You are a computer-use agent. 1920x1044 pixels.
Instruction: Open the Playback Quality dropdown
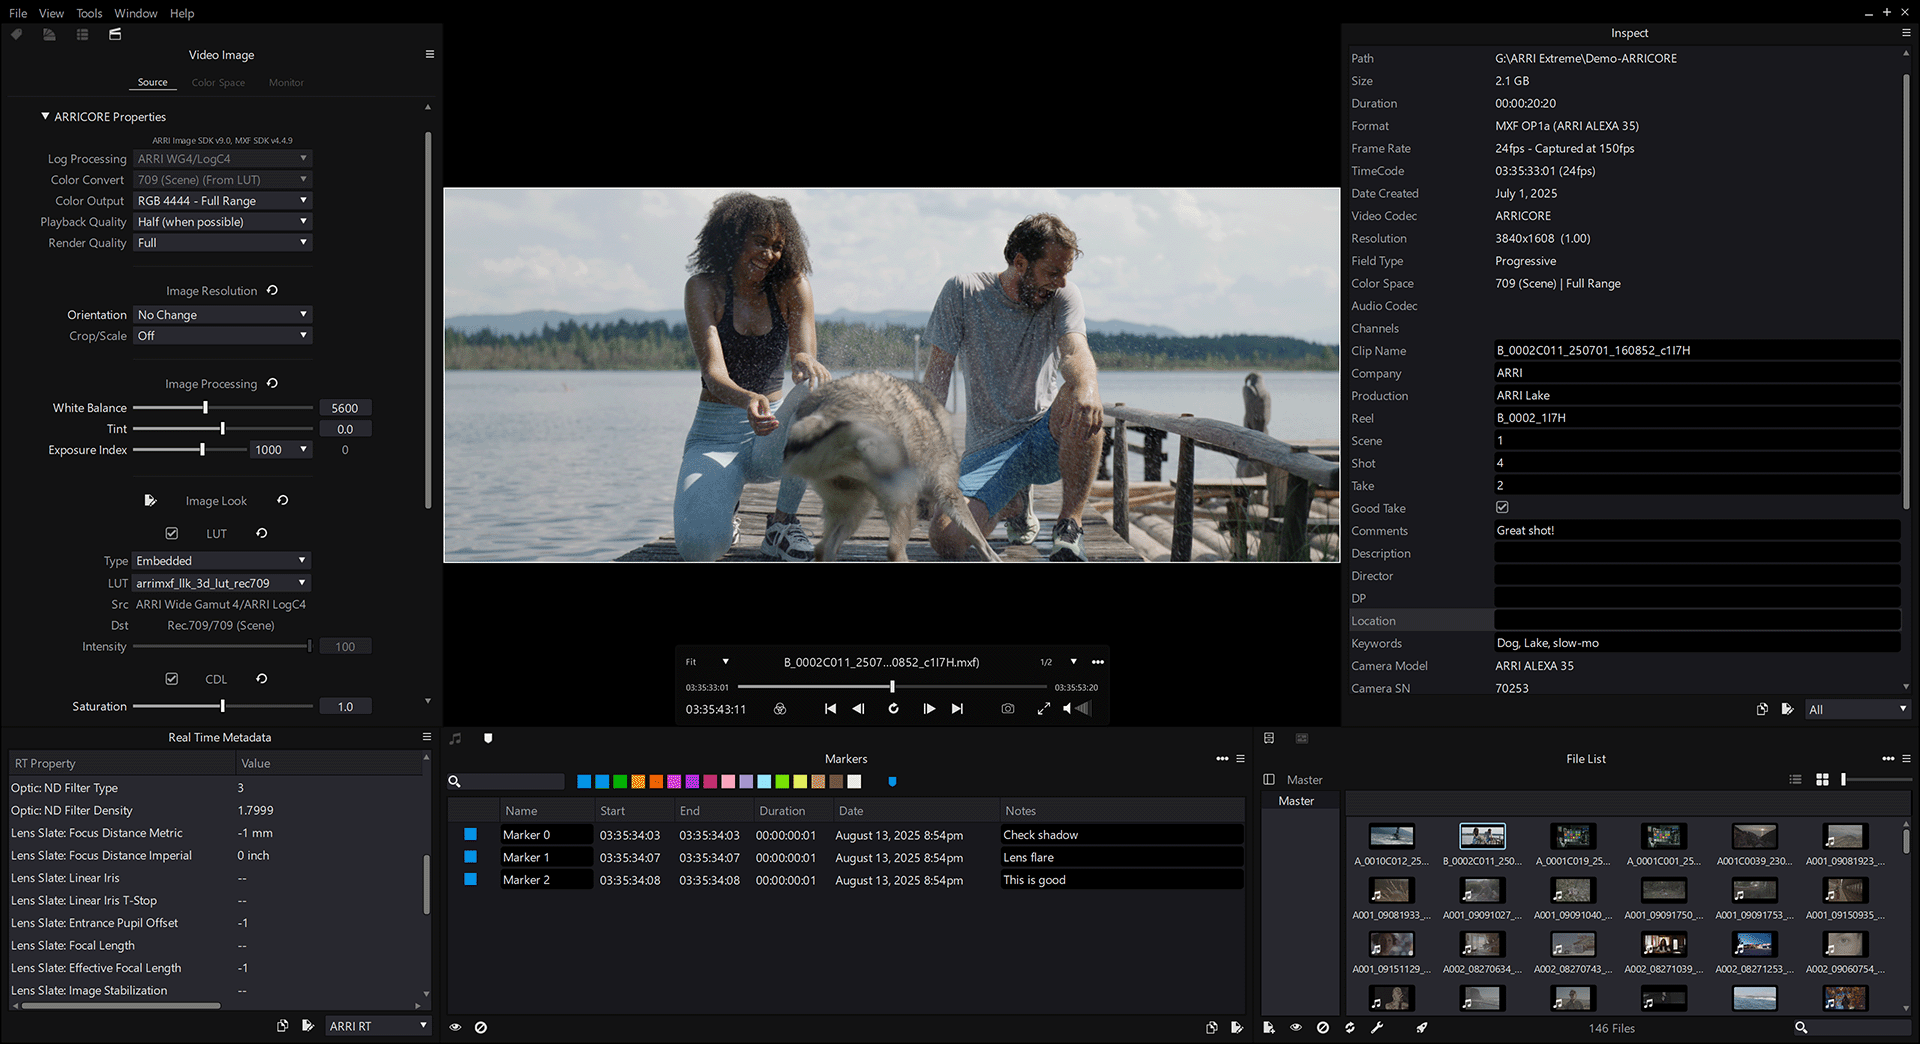coord(222,222)
